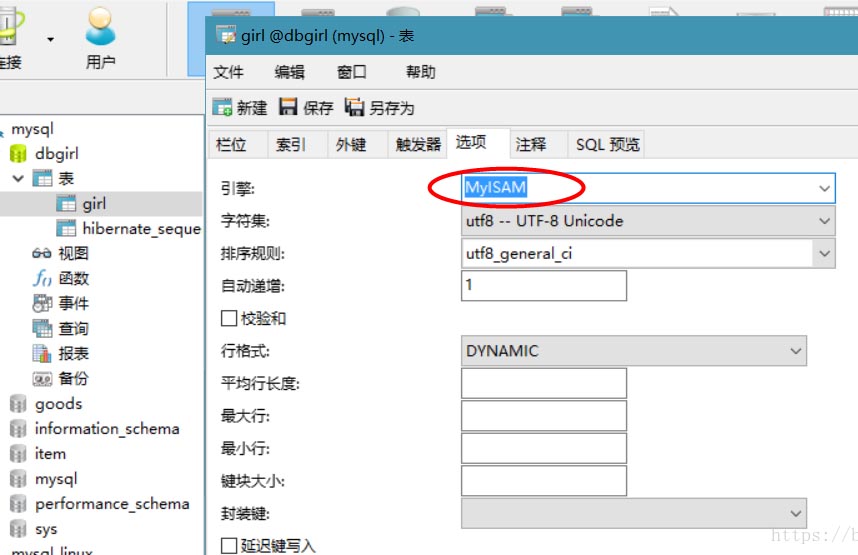Click the table editor window title icon
This screenshot has height=555, width=858.
[225, 35]
